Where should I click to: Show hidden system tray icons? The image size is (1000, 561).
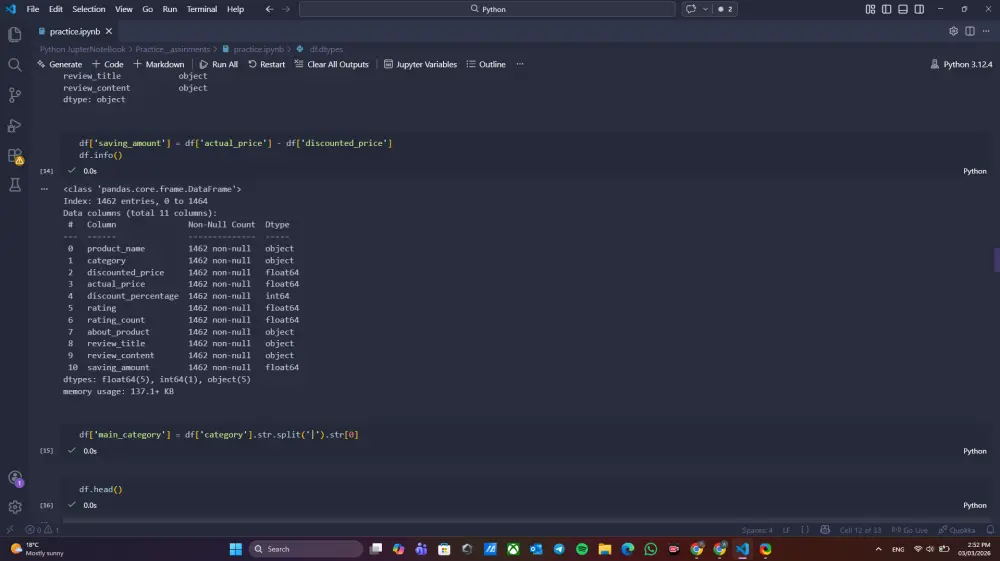tap(878, 549)
